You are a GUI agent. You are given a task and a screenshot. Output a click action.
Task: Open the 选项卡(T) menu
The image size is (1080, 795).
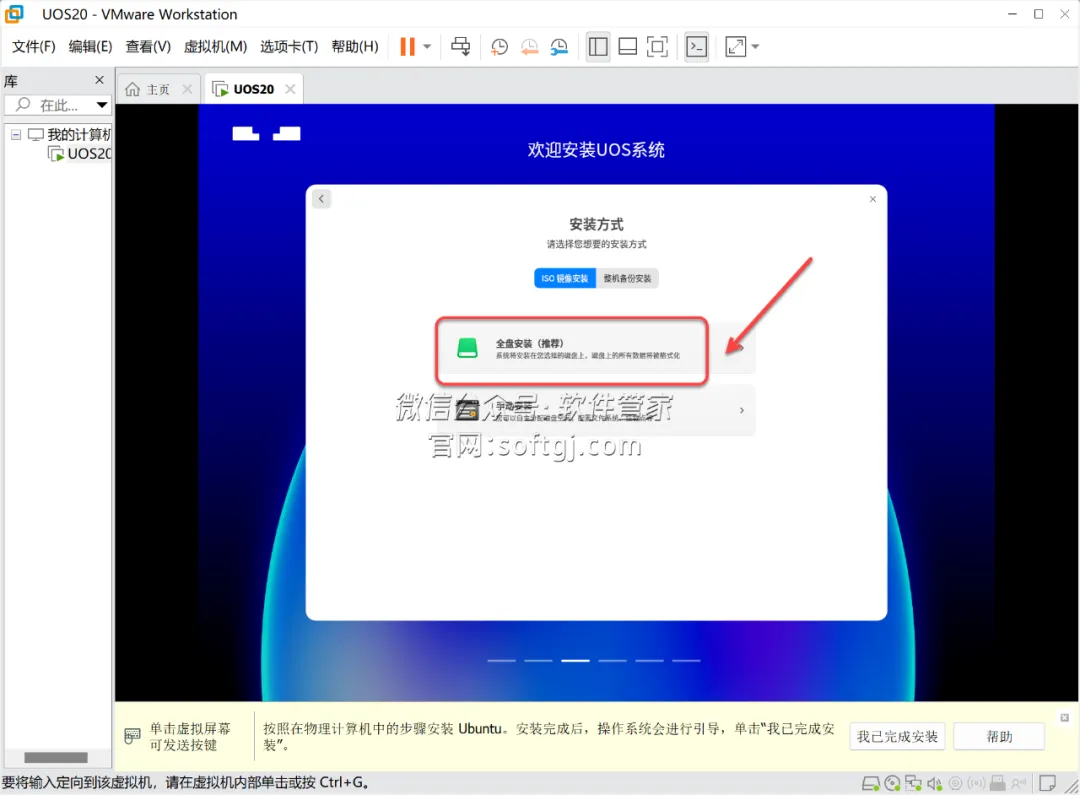pyautogui.click(x=289, y=46)
